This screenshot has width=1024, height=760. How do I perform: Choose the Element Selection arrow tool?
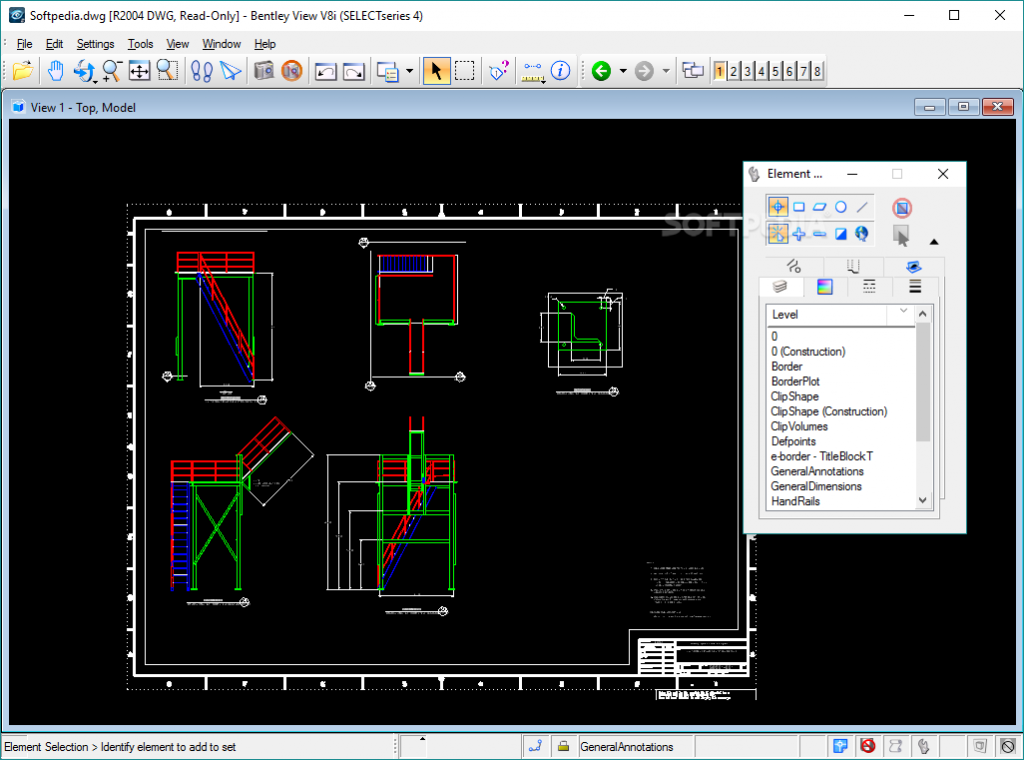coord(436,71)
